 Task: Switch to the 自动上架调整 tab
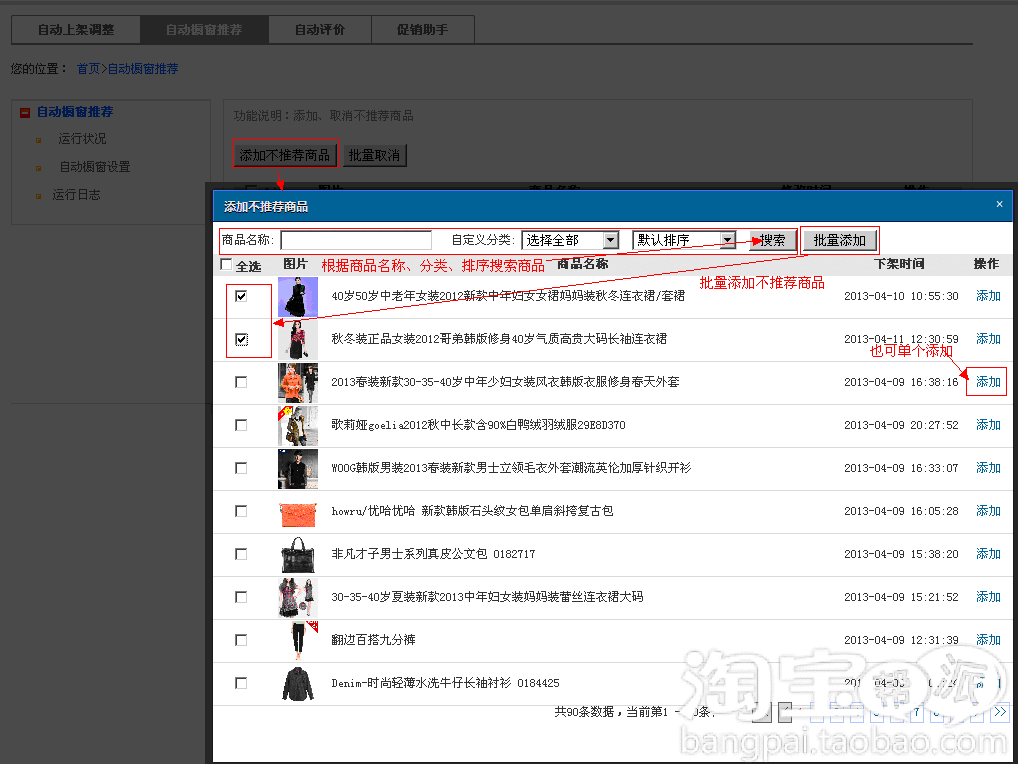click(x=76, y=30)
